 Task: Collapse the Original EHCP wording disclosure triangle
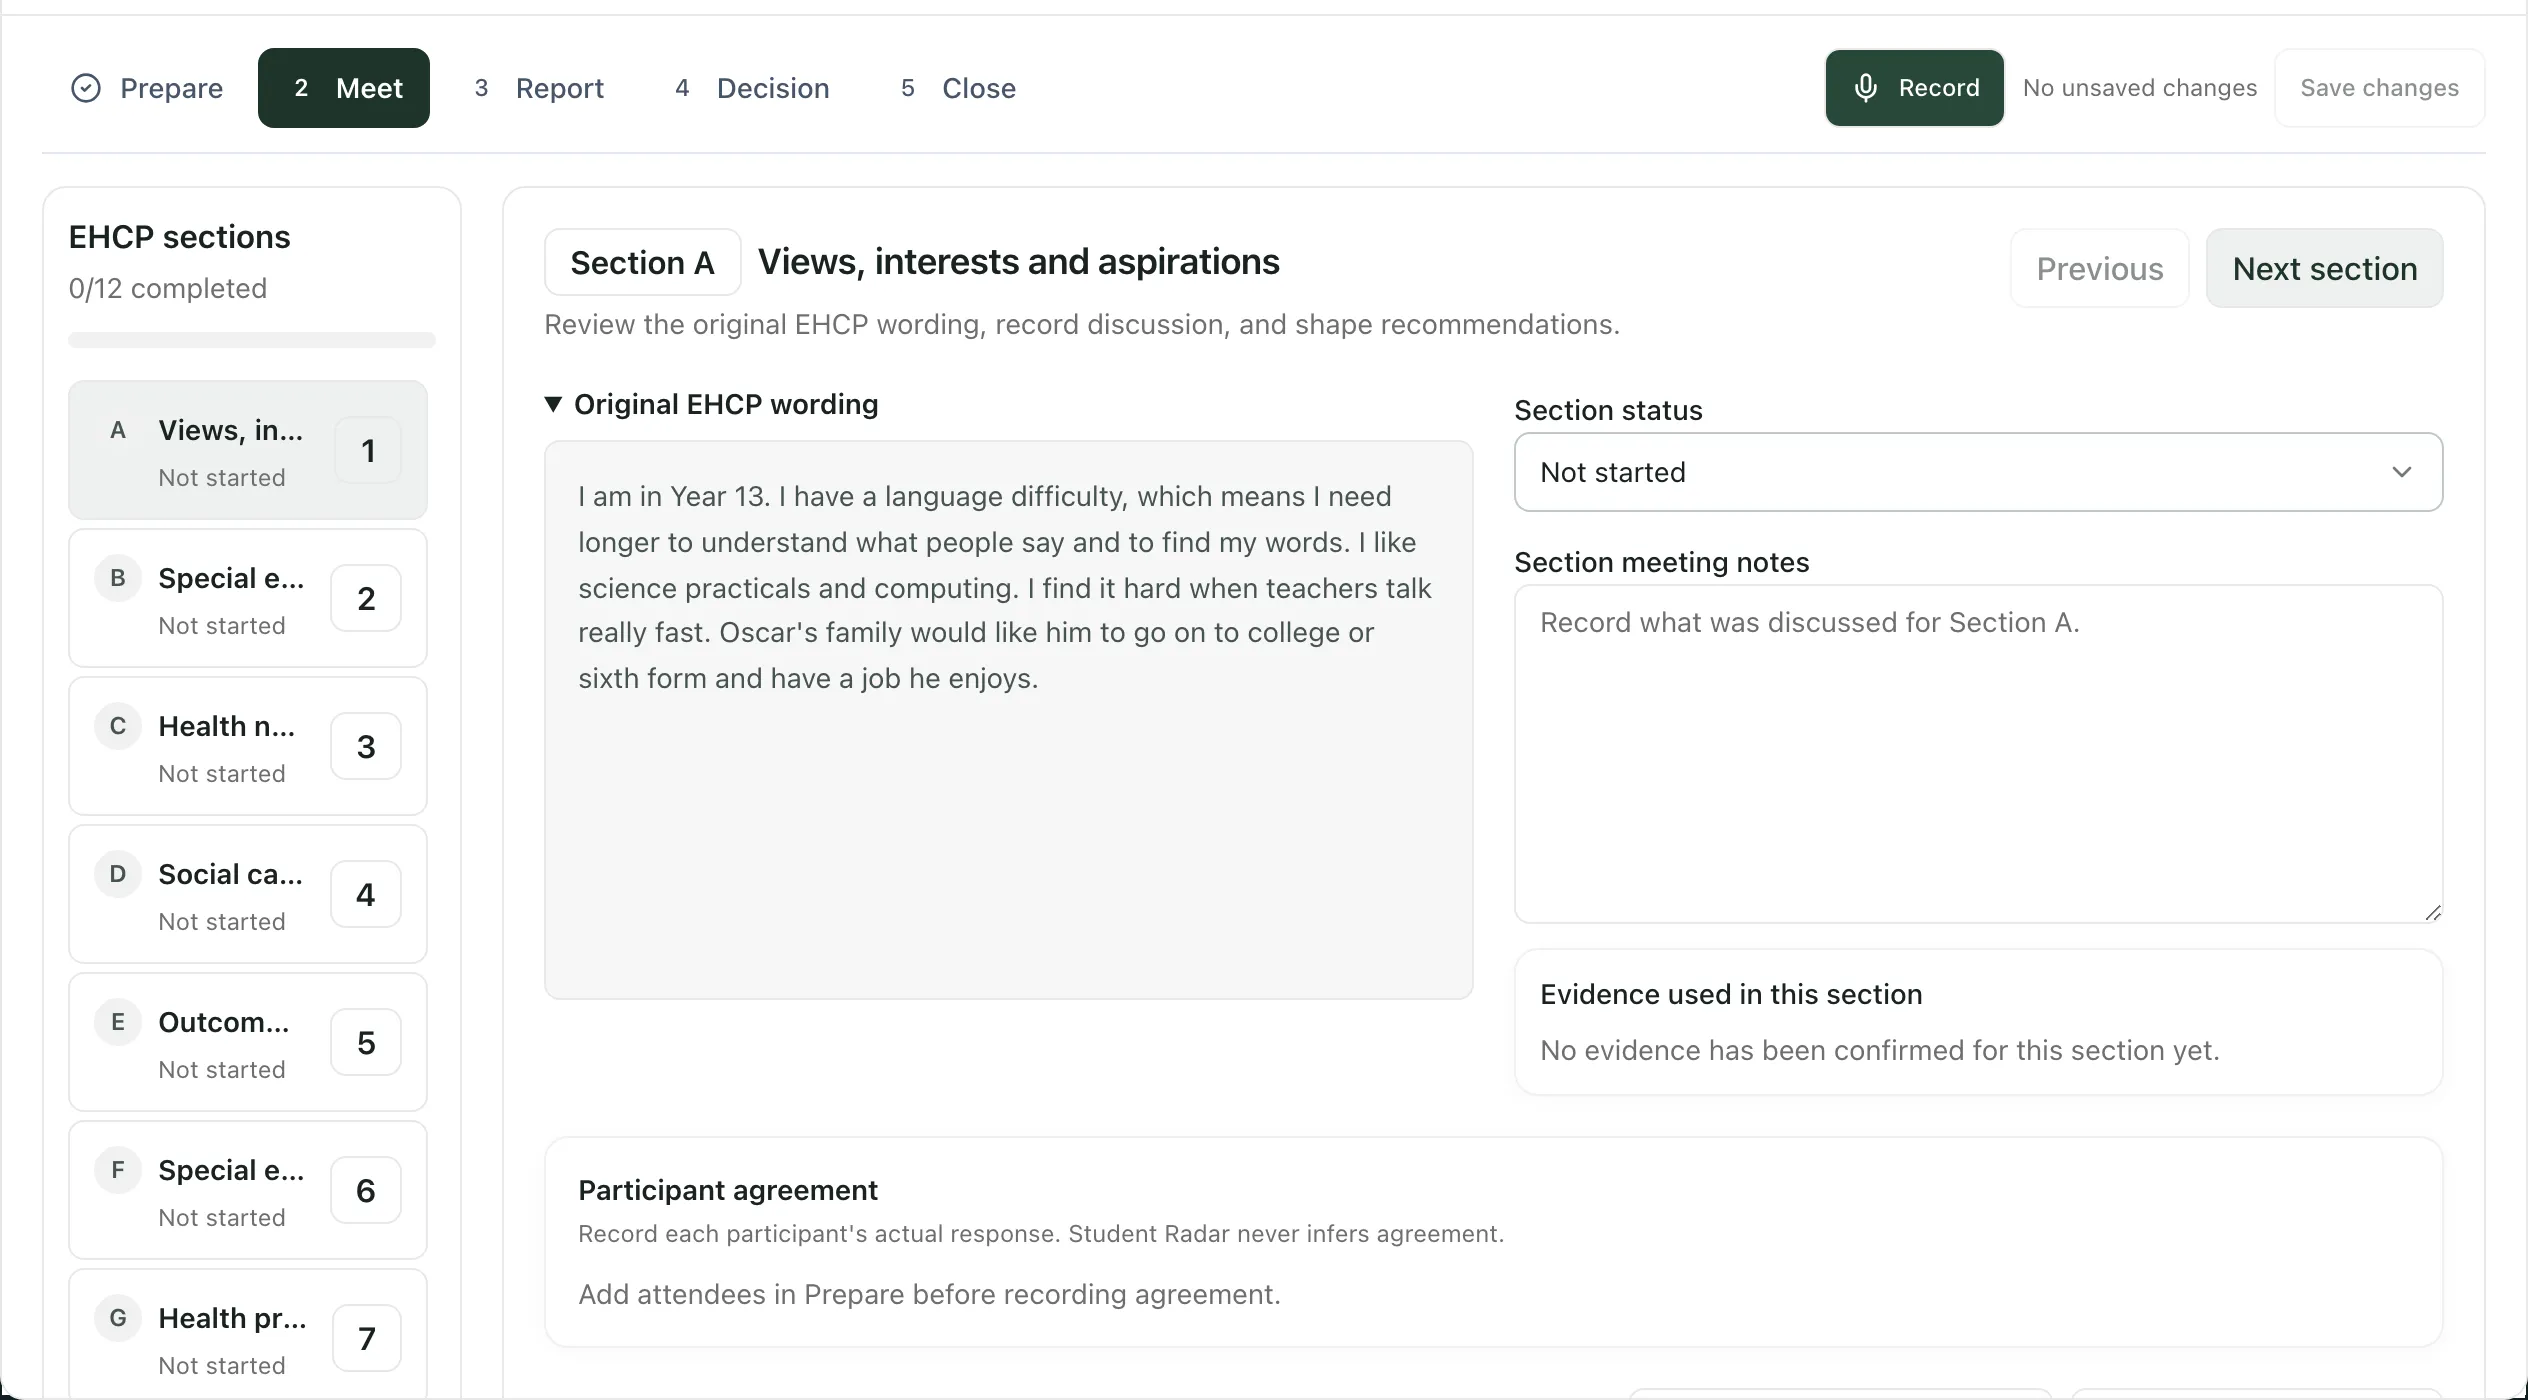click(553, 404)
